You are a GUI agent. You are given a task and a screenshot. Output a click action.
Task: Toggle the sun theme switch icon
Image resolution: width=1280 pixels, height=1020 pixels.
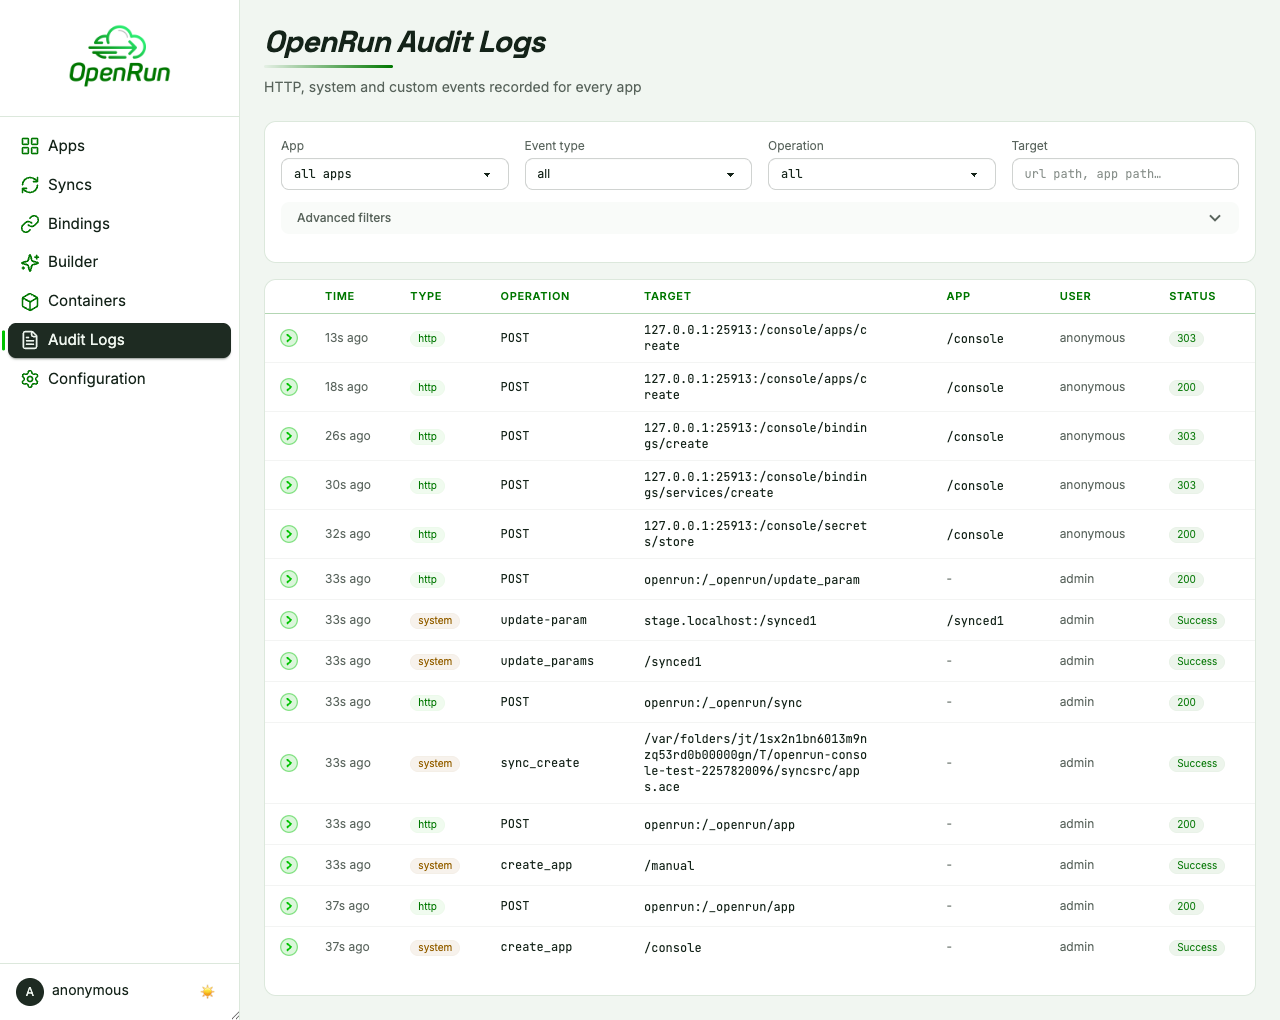click(x=208, y=992)
